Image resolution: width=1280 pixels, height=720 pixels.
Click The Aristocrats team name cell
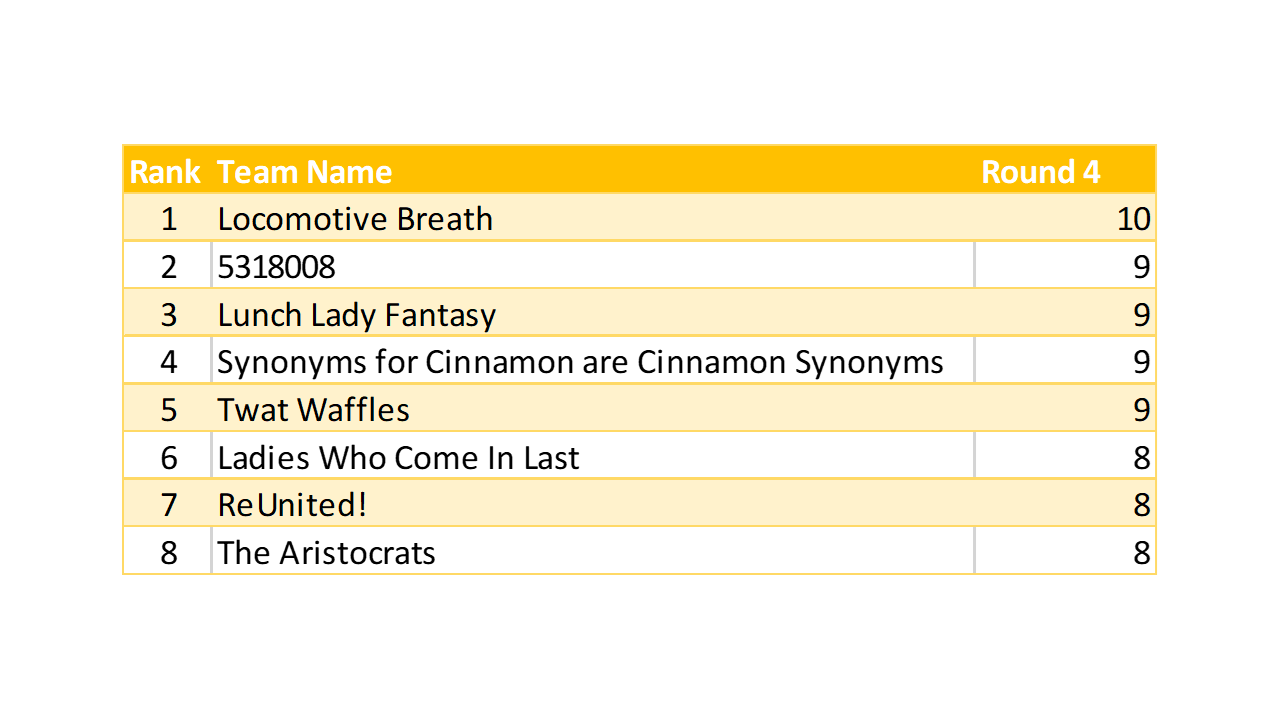326,553
